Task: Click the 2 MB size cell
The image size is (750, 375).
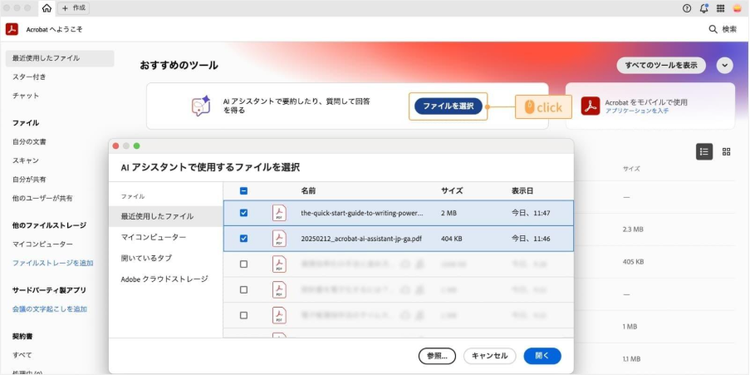Action: point(449,213)
